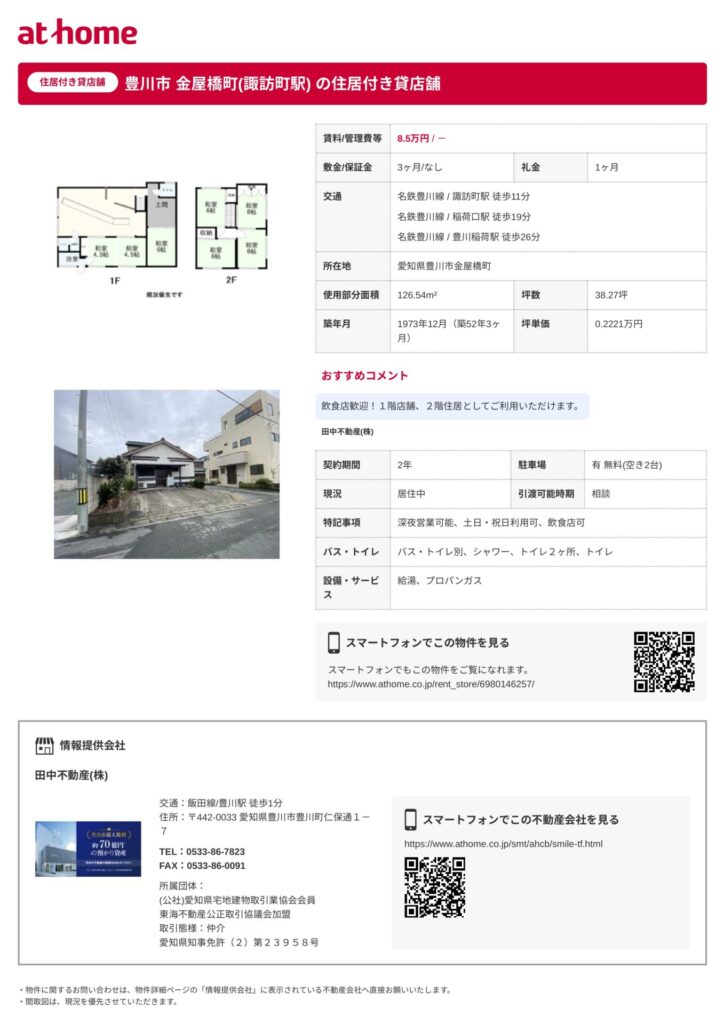The image size is (724, 1024).
Task: Click the page title 豊川市 金屋橋町(諏訪町駅) の住居付き貸店舗
Action: point(282,84)
